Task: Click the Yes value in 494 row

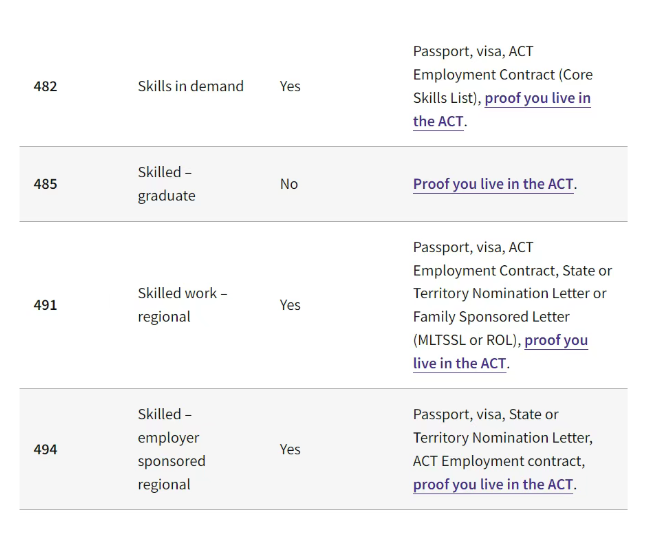Action: pyautogui.click(x=290, y=449)
